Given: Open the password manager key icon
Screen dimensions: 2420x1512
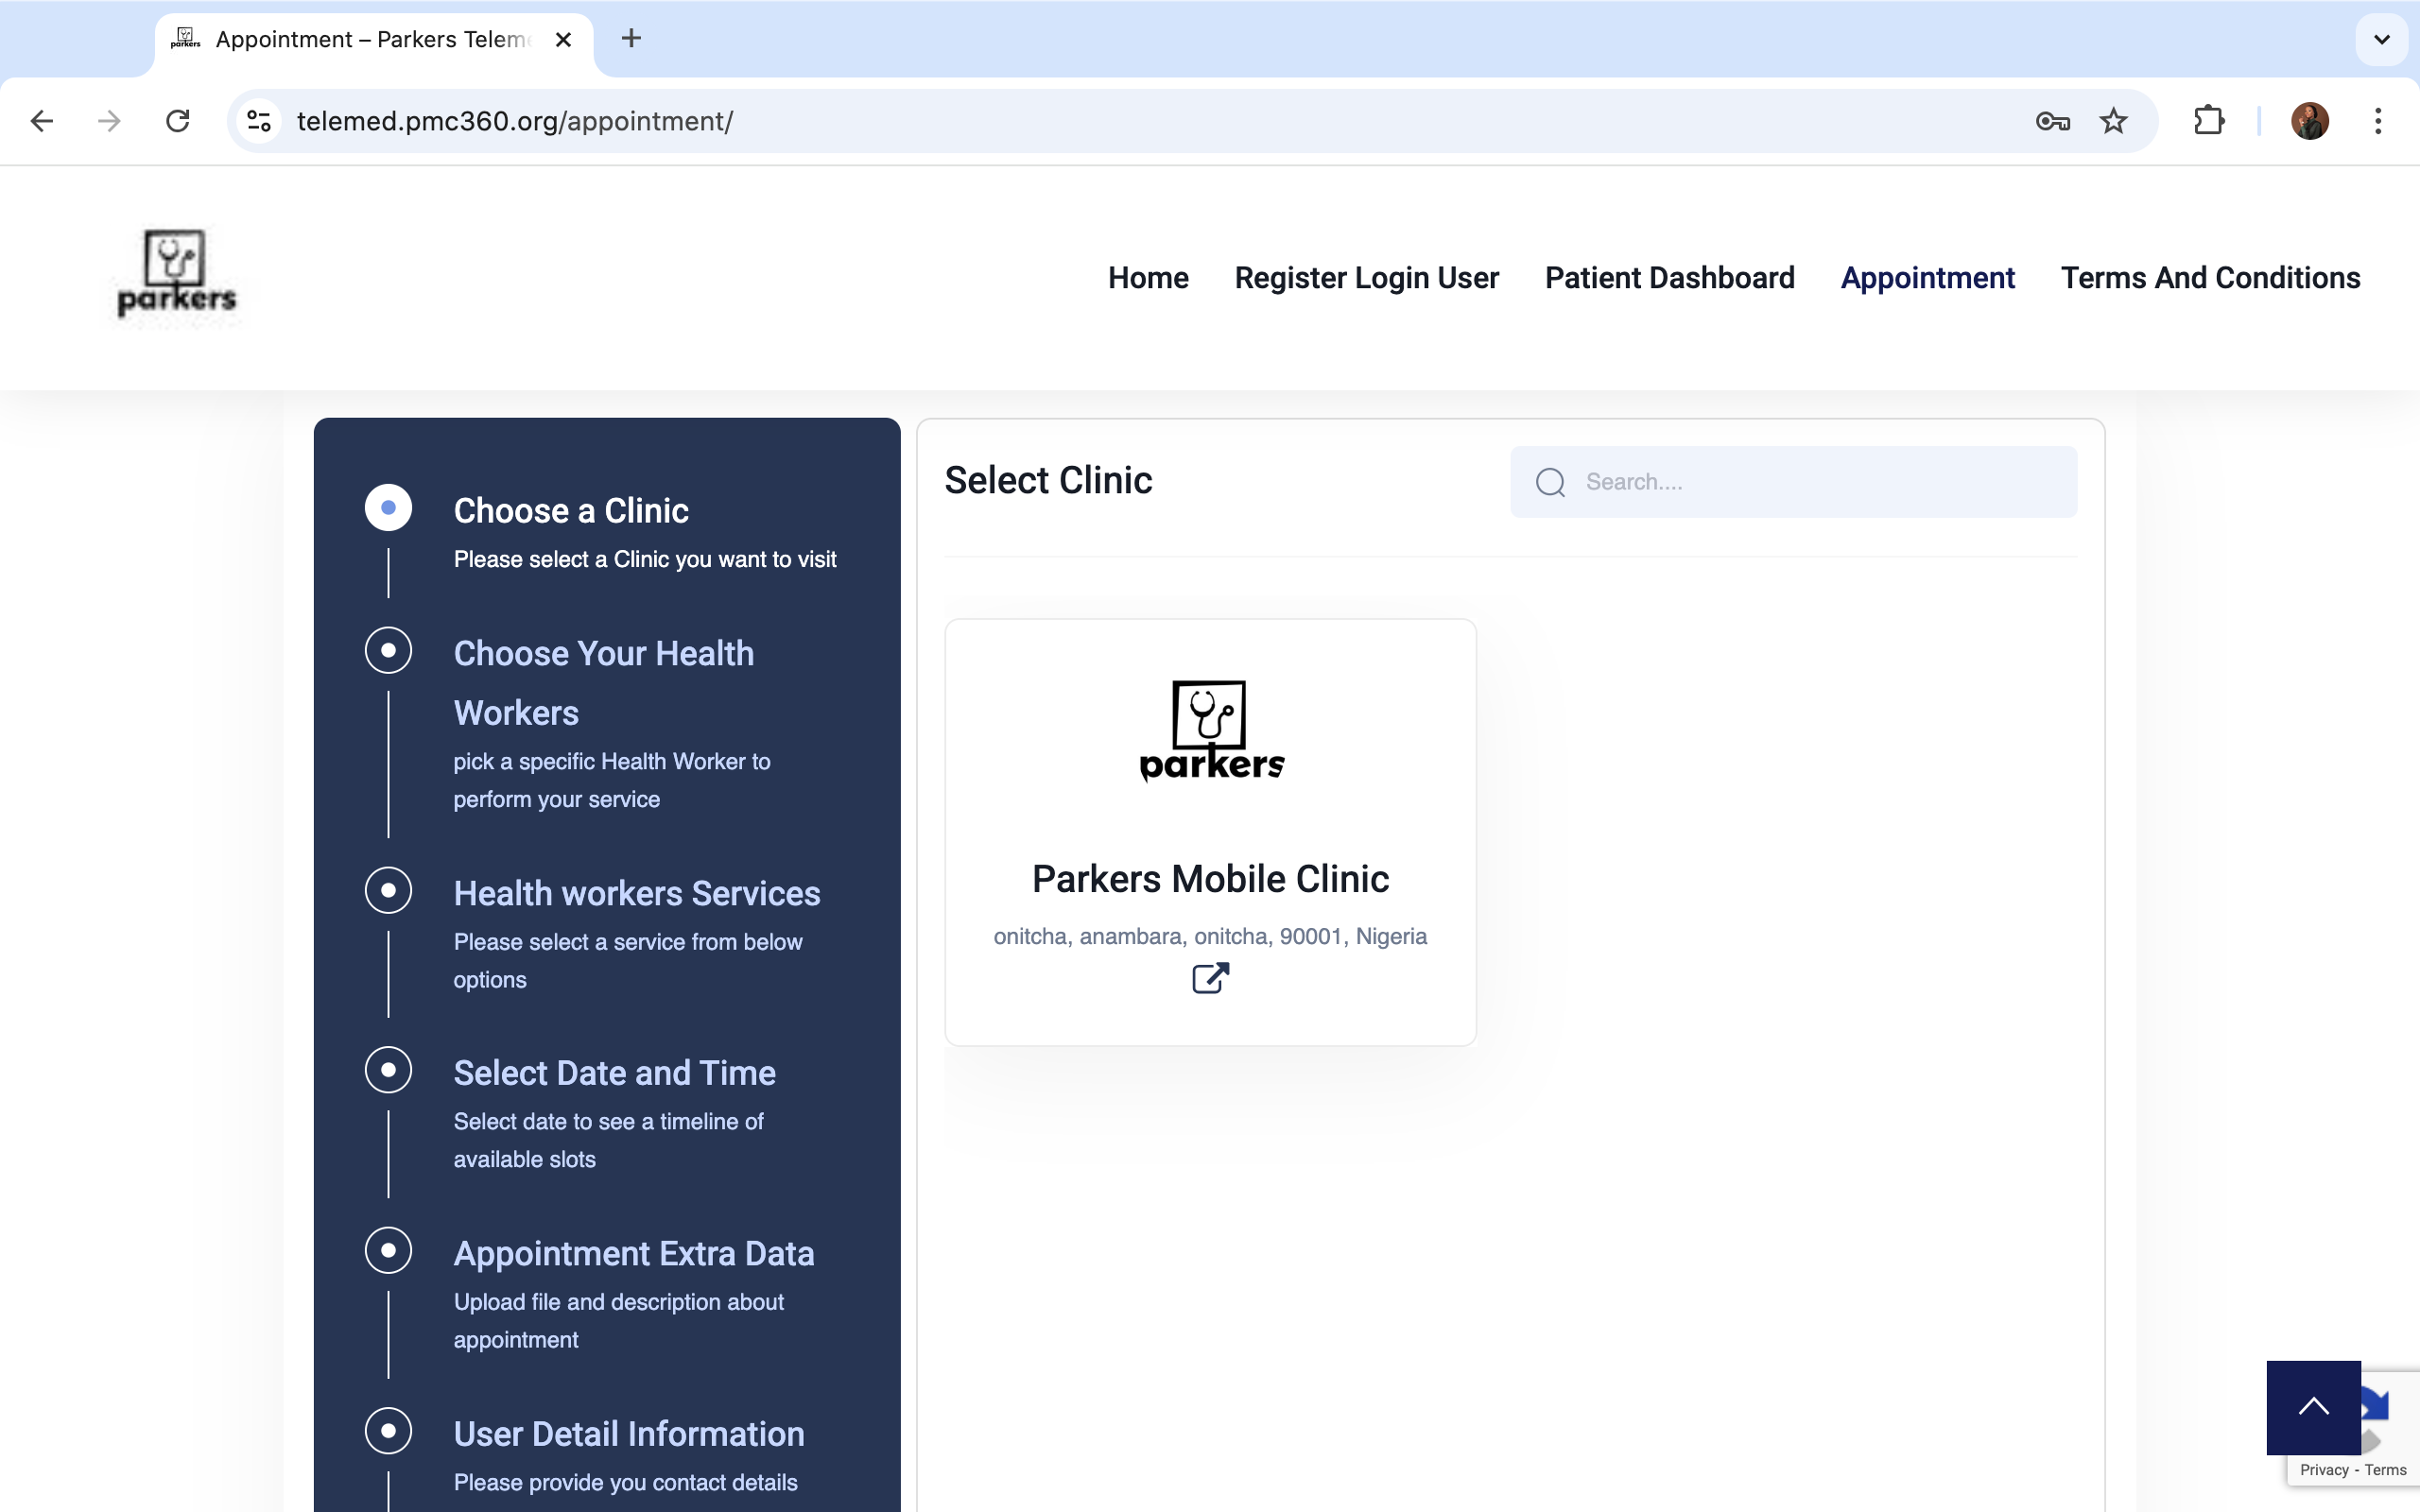Looking at the screenshot, I should pos(2052,121).
